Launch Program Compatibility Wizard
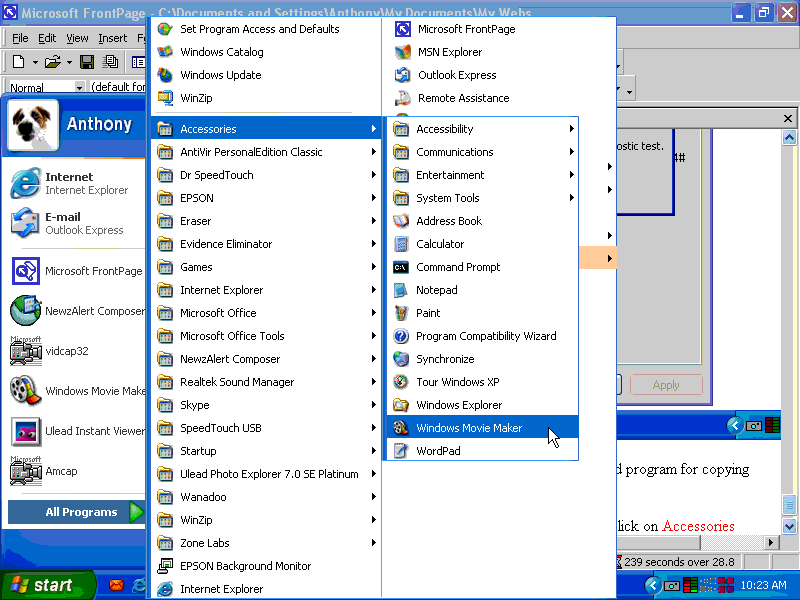 482,336
